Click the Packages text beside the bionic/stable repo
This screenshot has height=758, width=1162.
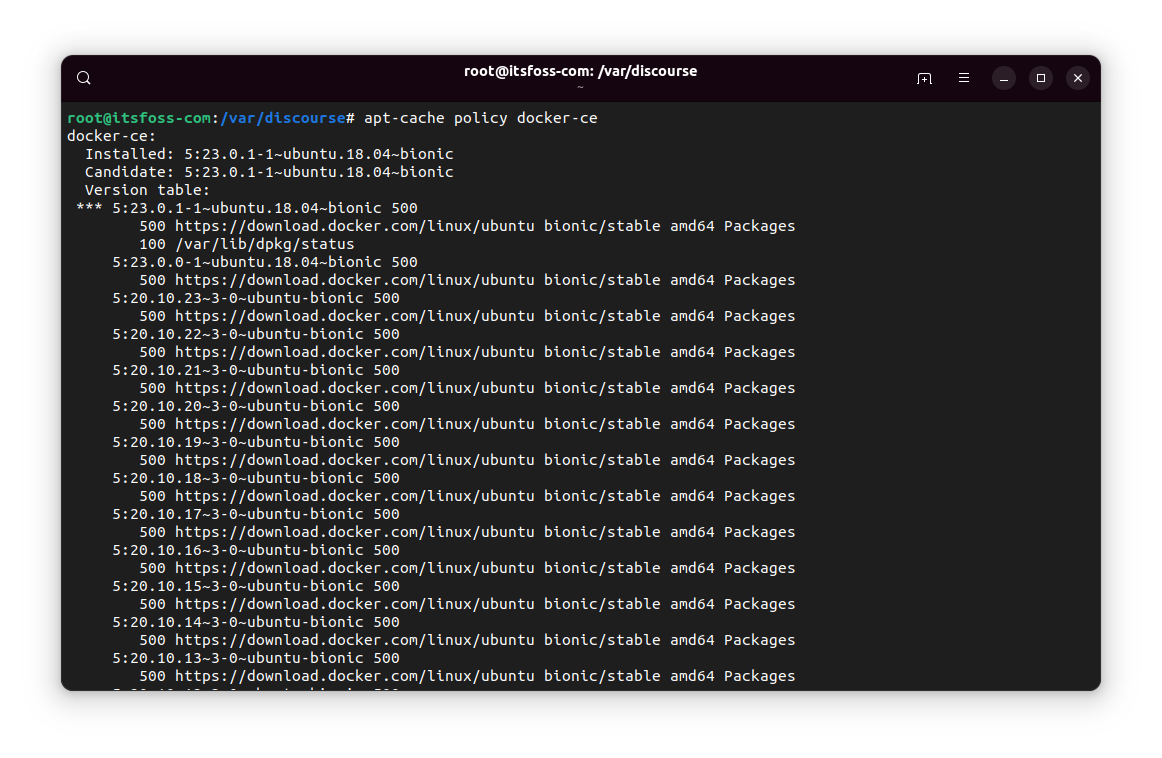pyautogui.click(x=759, y=225)
